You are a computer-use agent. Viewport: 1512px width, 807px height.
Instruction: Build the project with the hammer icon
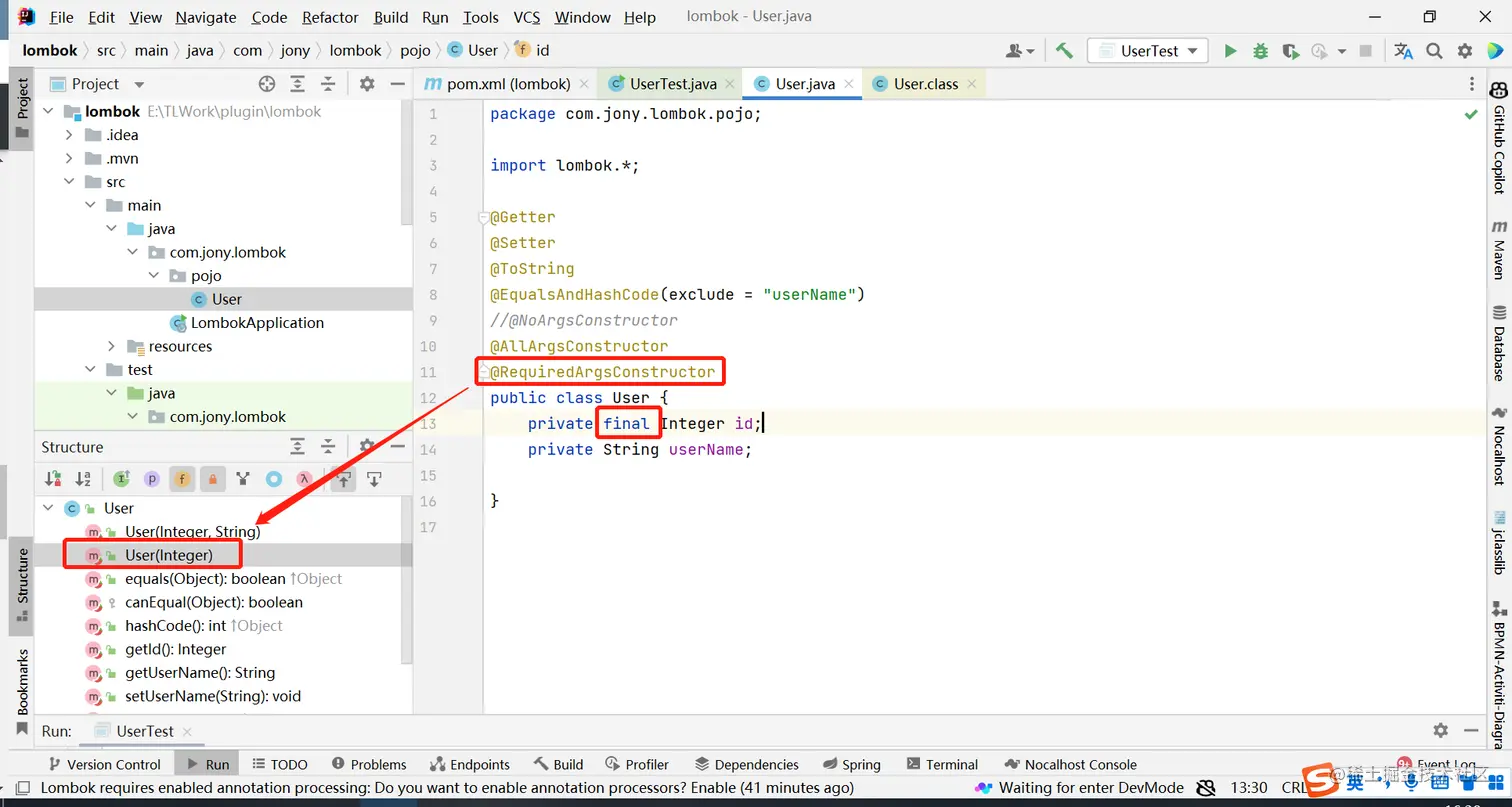[1064, 50]
